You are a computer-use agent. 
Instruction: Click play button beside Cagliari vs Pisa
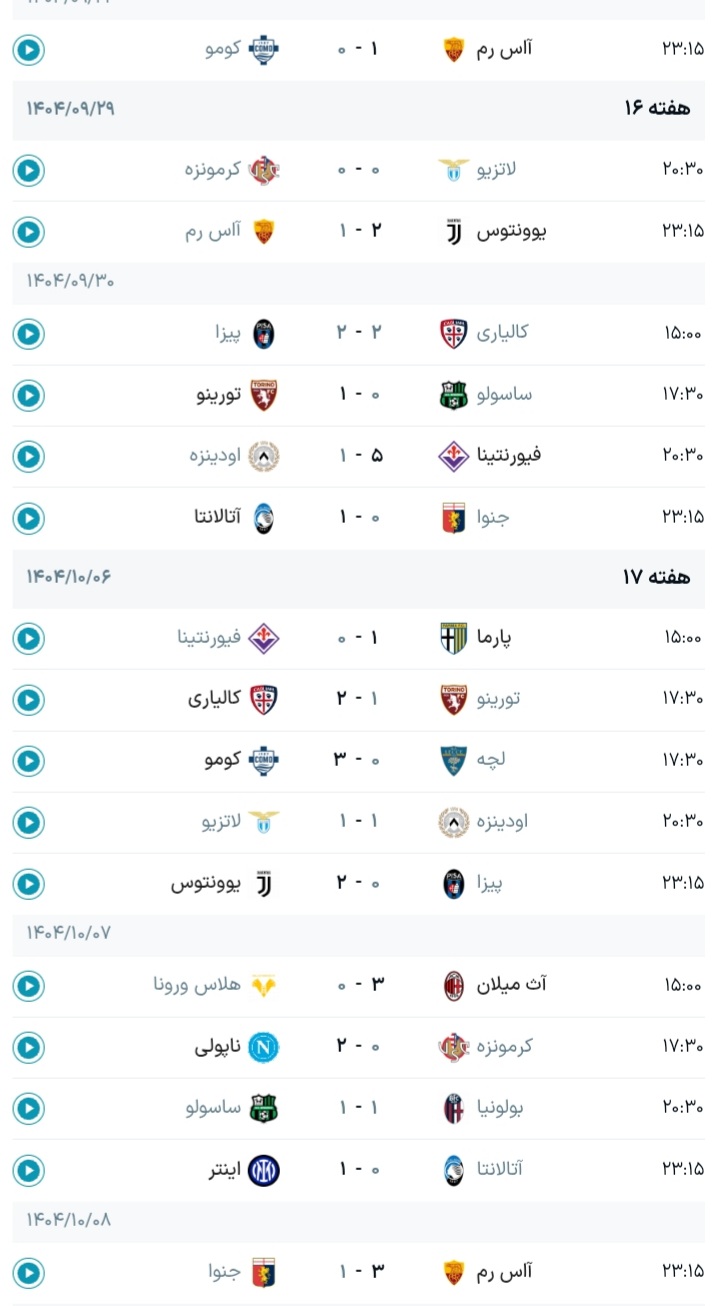pos(28,334)
